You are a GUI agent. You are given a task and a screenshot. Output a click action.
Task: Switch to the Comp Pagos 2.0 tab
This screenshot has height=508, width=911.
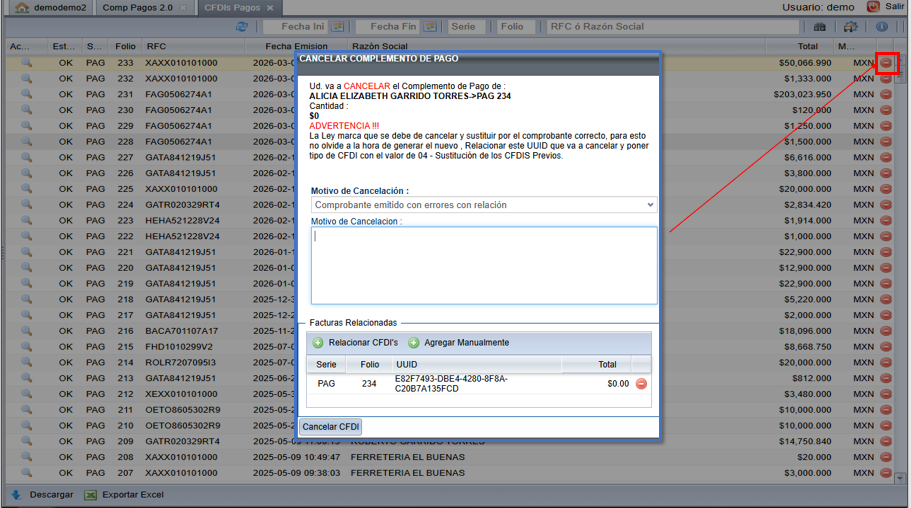click(137, 8)
